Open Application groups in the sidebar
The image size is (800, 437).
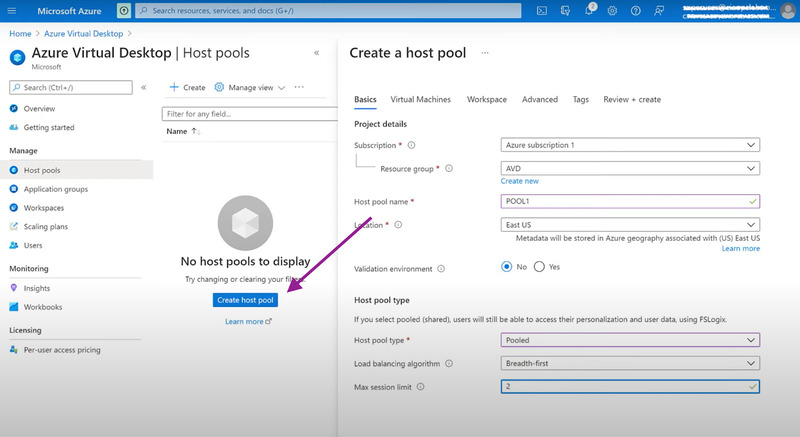55,189
